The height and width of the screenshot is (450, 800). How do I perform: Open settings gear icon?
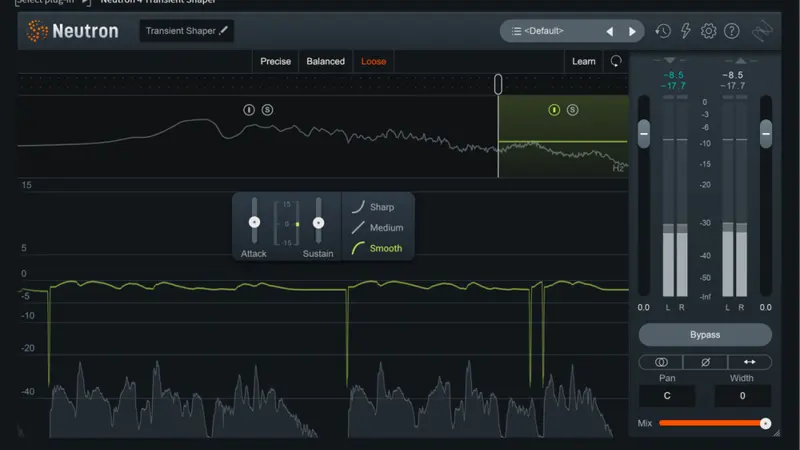tap(708, 31)
